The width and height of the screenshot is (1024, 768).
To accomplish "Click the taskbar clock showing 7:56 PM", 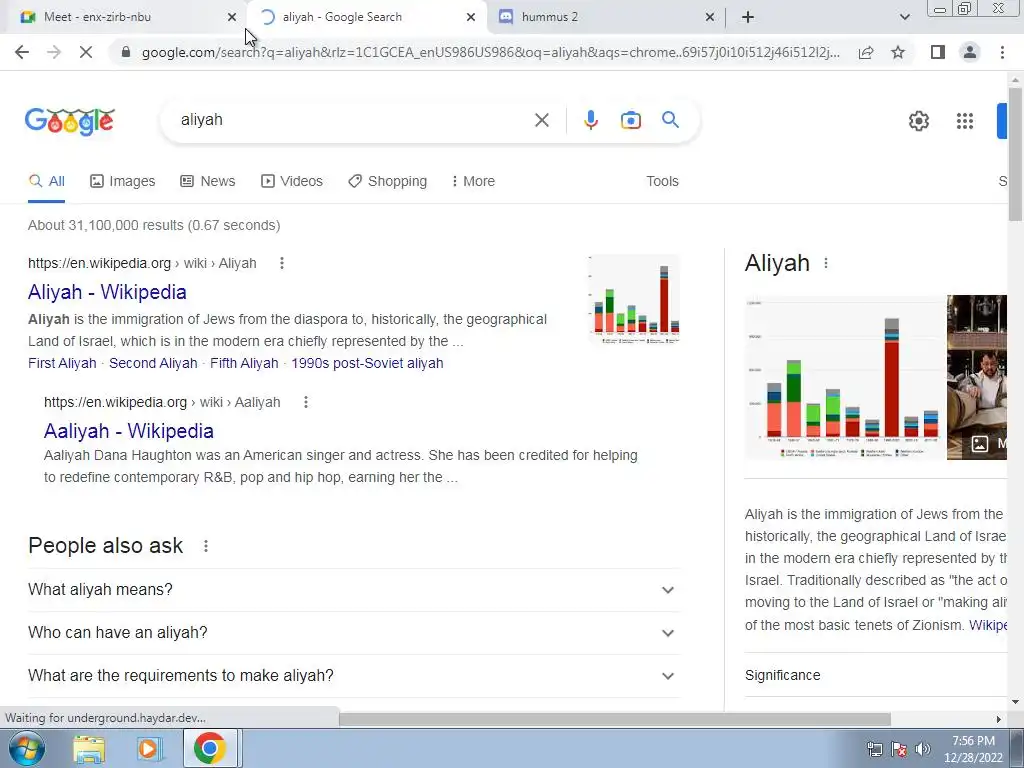I will (x=973, y=749).
